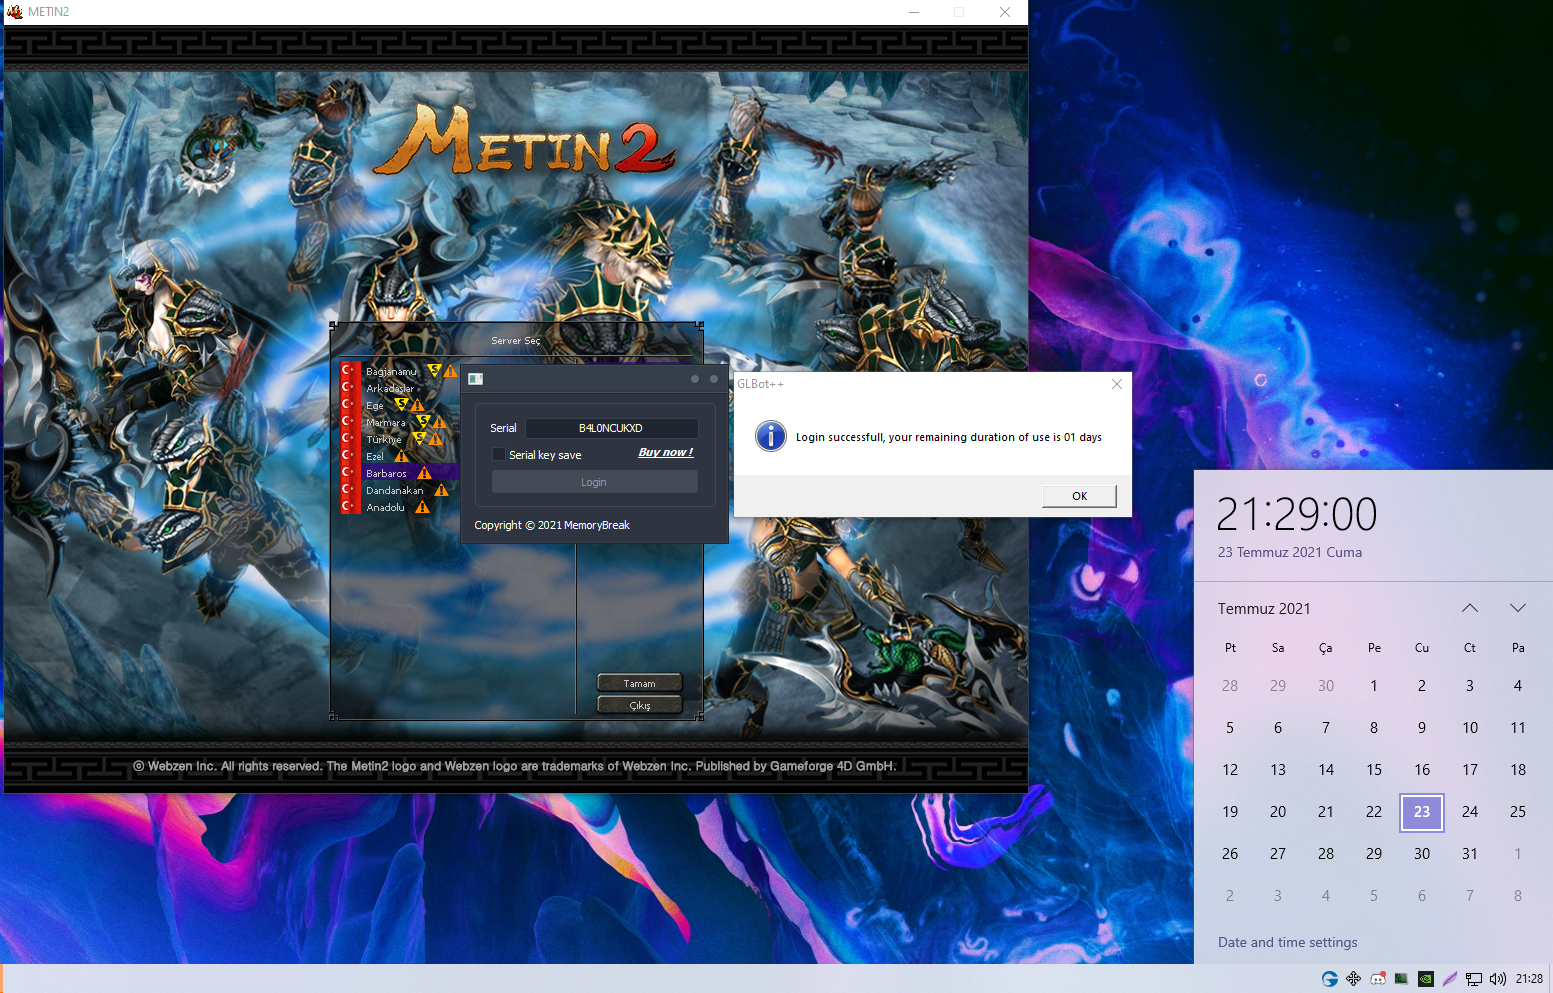
Task: Click the network tray icon
Action: [1474, 979]
